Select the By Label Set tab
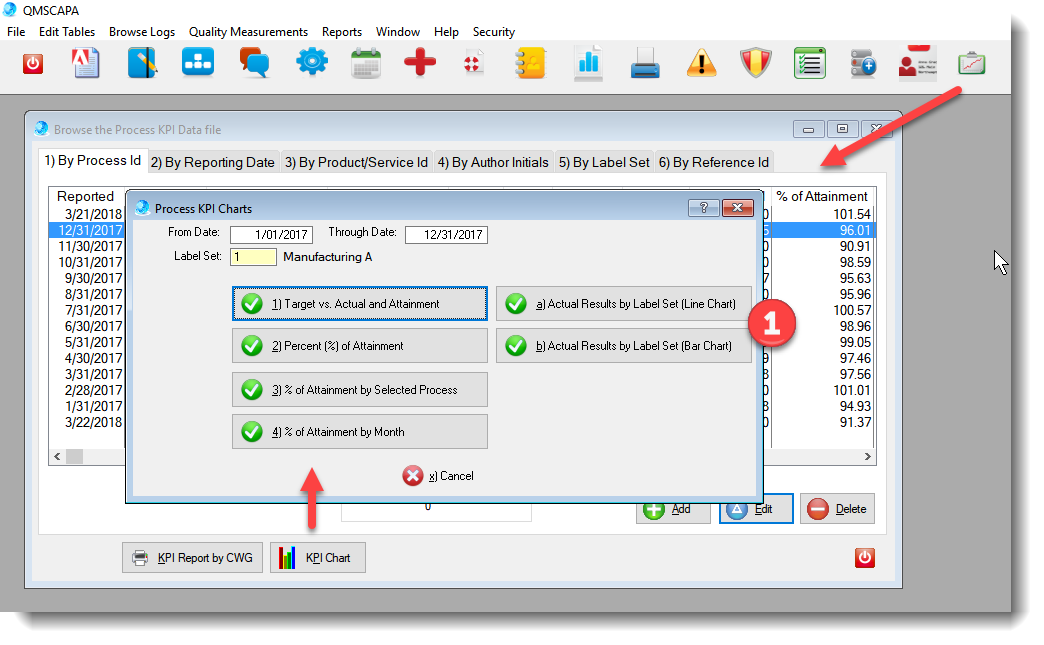1044x645 pixels. coord(604,162)
